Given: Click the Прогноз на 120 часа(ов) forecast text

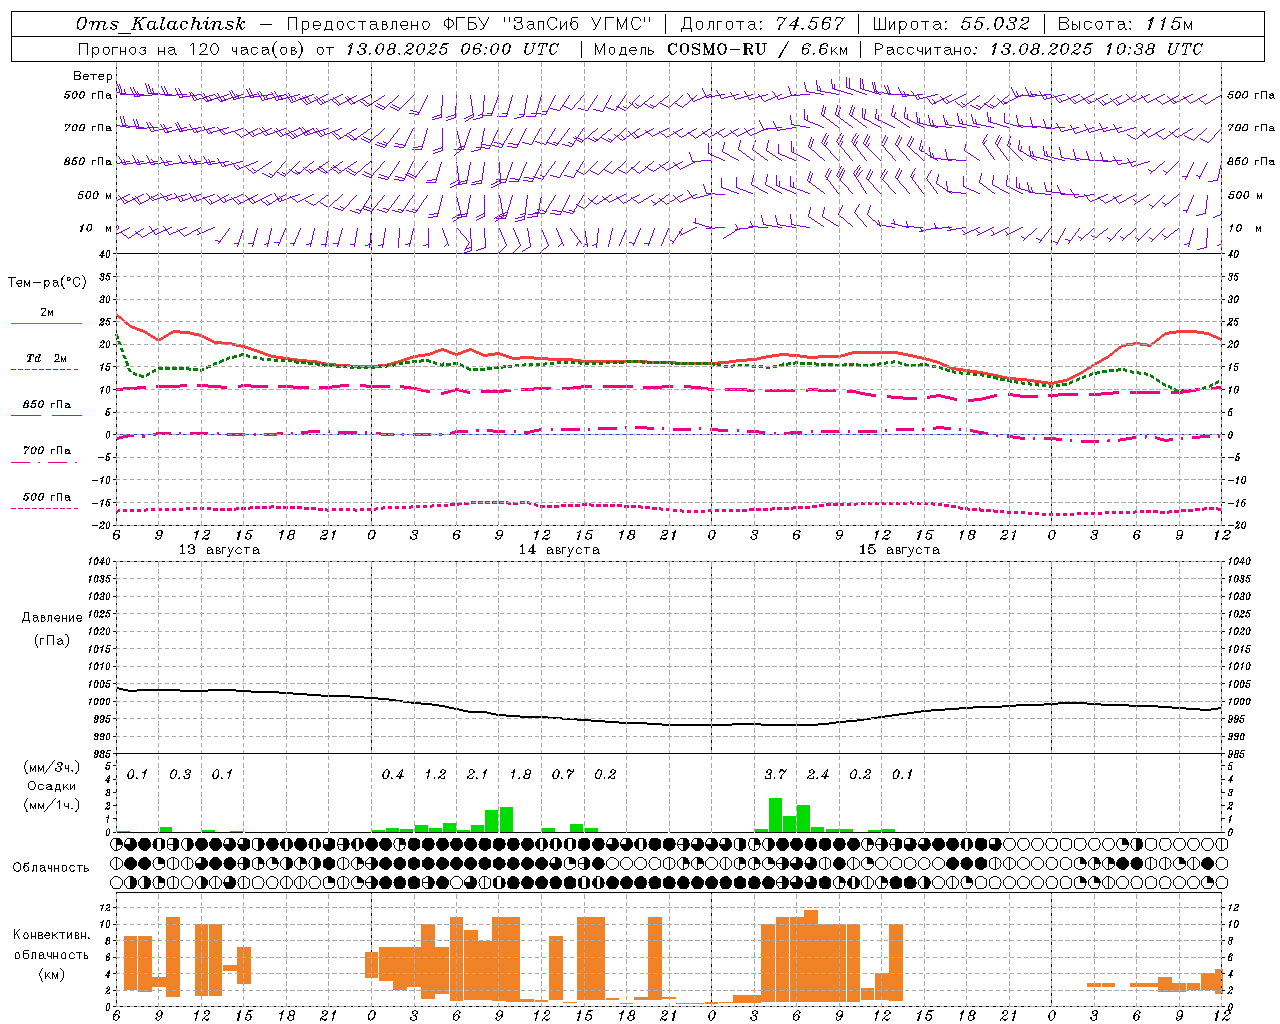Looking at the screenshot, I should (193, 49).
